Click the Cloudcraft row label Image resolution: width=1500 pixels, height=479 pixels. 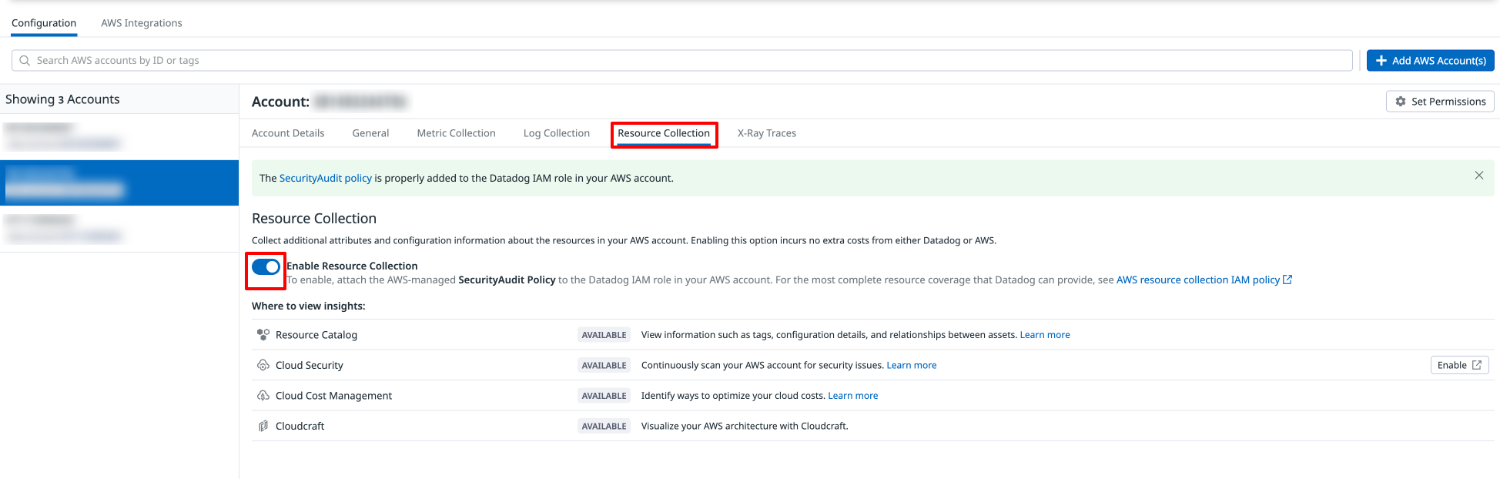[x=300, y=426]
